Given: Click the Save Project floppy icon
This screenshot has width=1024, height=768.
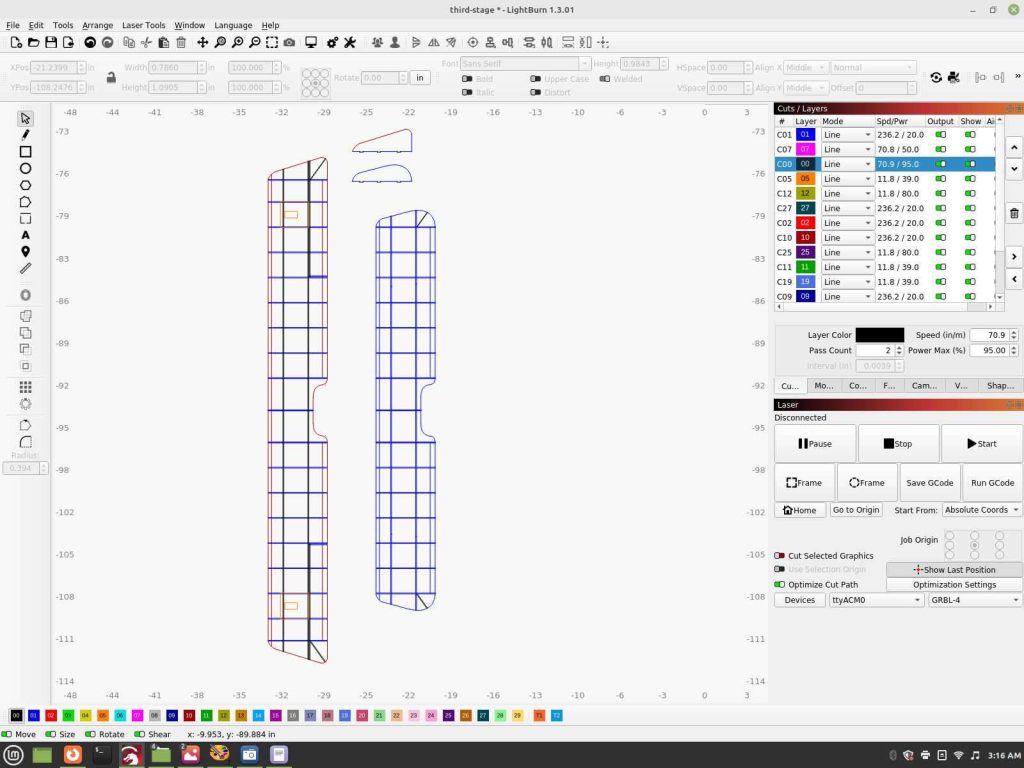Looking at the screenshot, I should [51, 43].
